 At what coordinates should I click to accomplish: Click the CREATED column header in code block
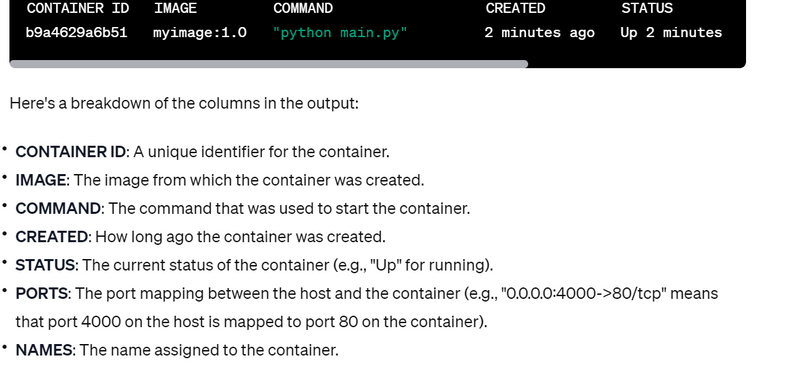click(x=515, y=9)
